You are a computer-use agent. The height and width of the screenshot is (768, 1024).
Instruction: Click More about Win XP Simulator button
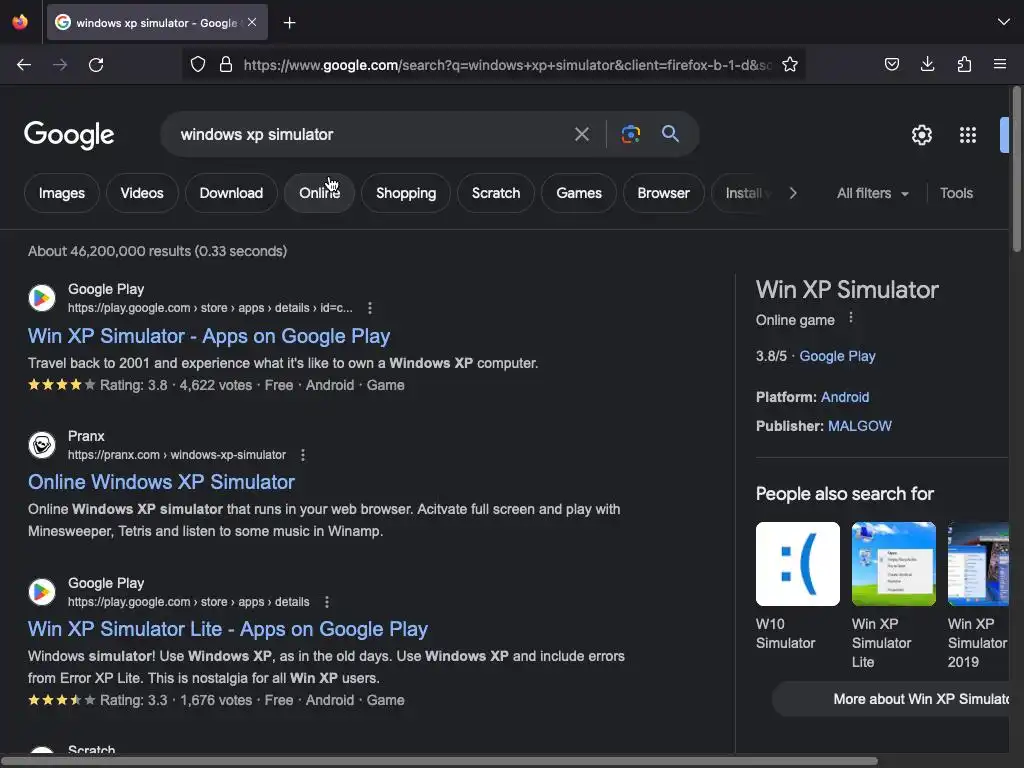891,699
